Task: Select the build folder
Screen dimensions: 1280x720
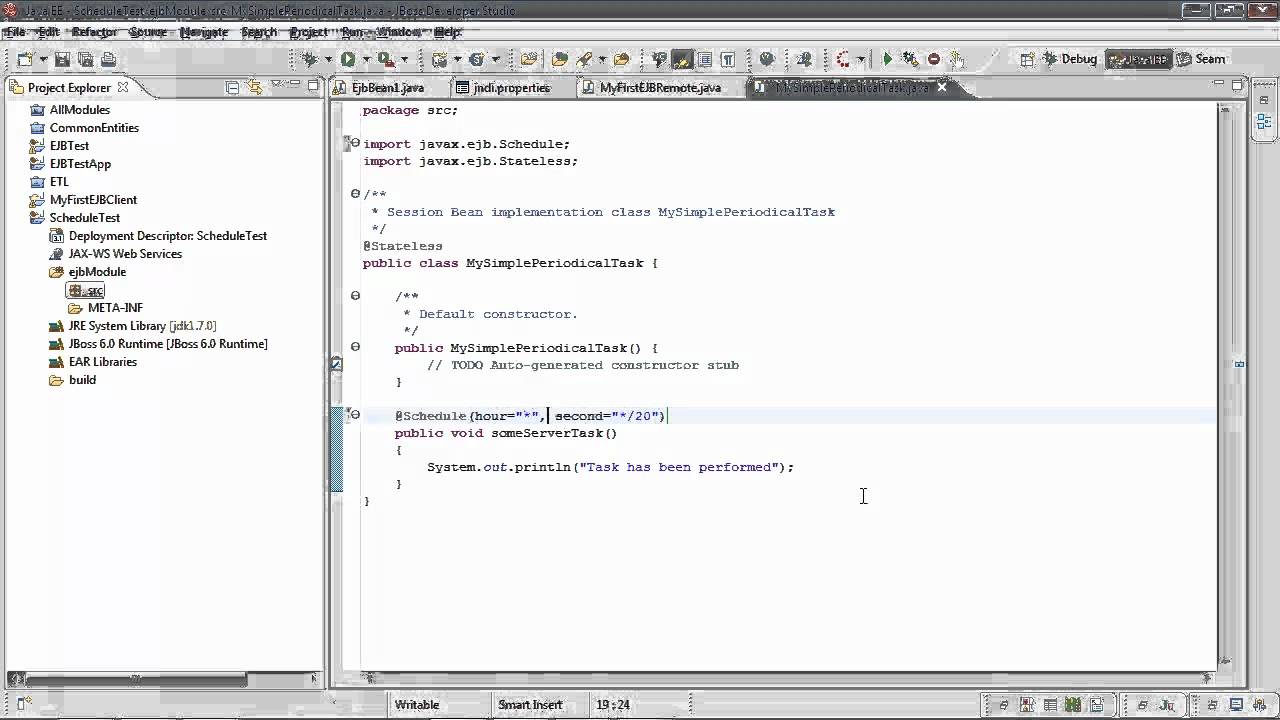Action: 82,380
